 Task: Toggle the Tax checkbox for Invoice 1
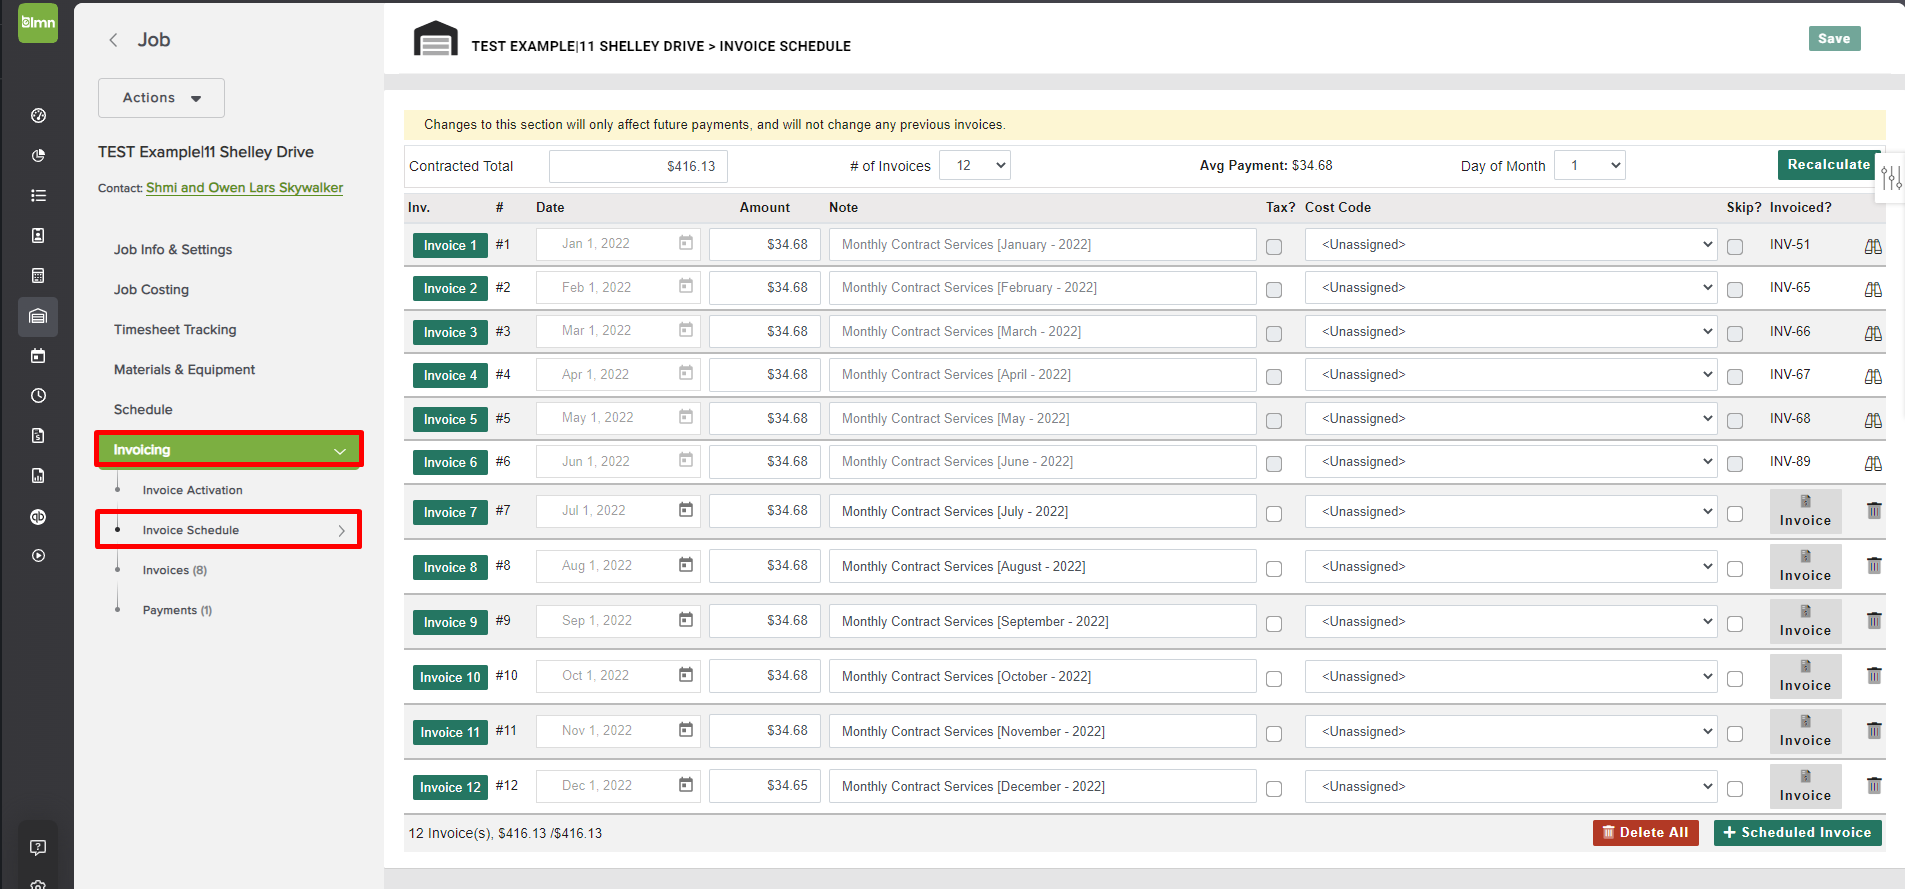coord(1274,247)
